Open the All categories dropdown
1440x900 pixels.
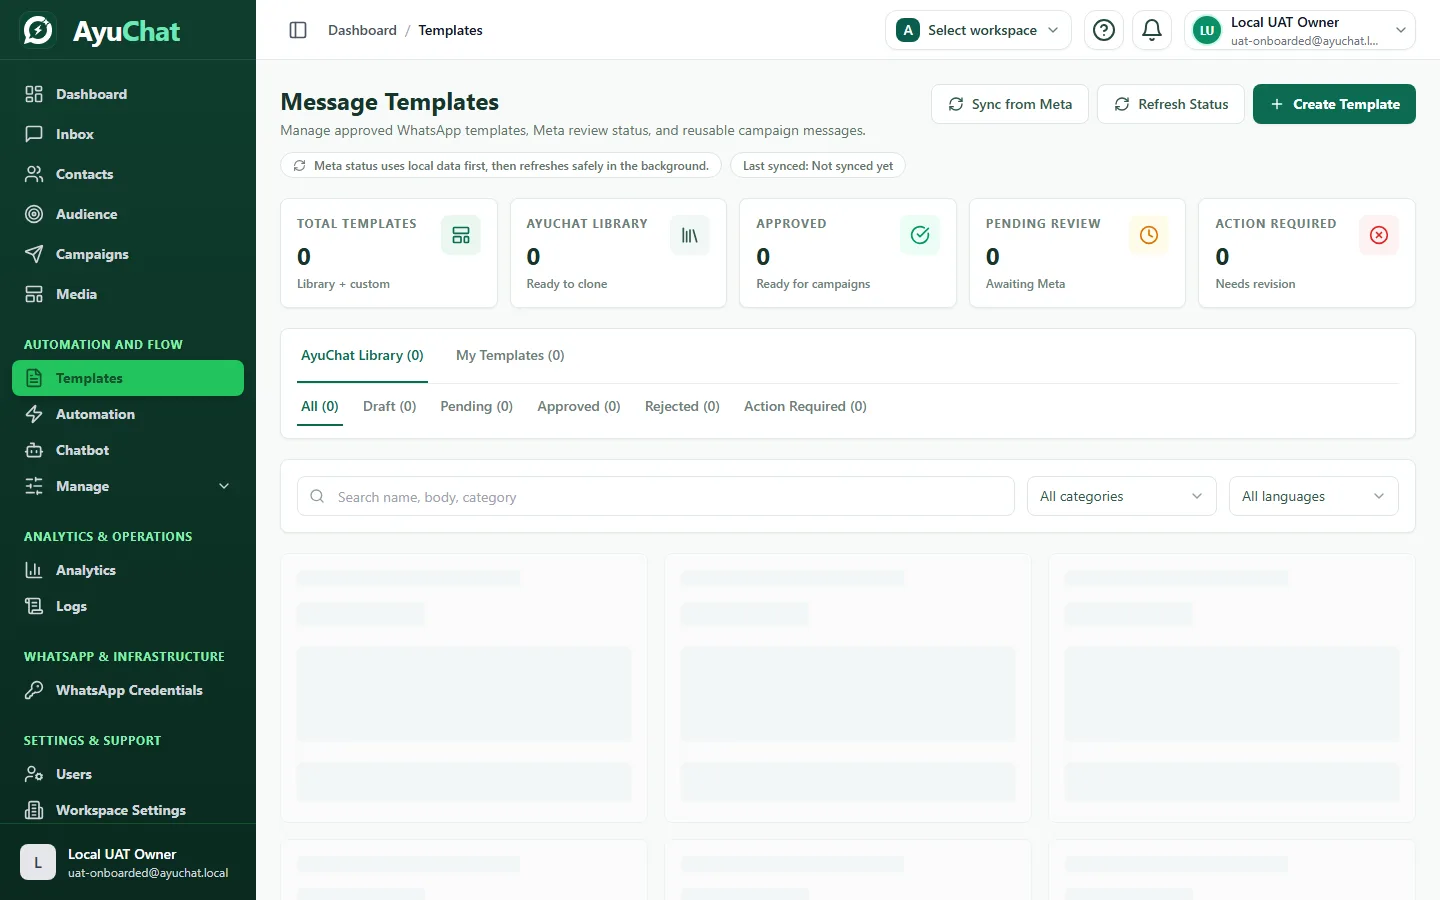tap(1122, 496)
